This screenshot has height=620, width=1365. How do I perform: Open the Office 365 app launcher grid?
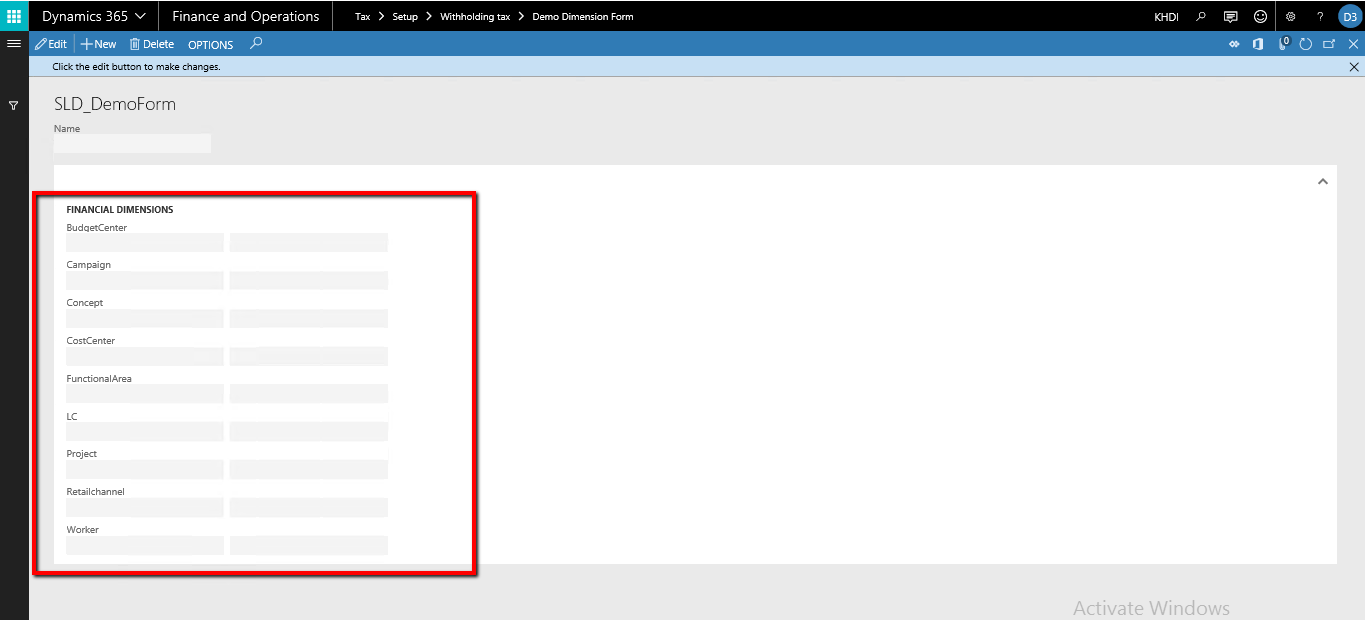[x=13, y=15]
